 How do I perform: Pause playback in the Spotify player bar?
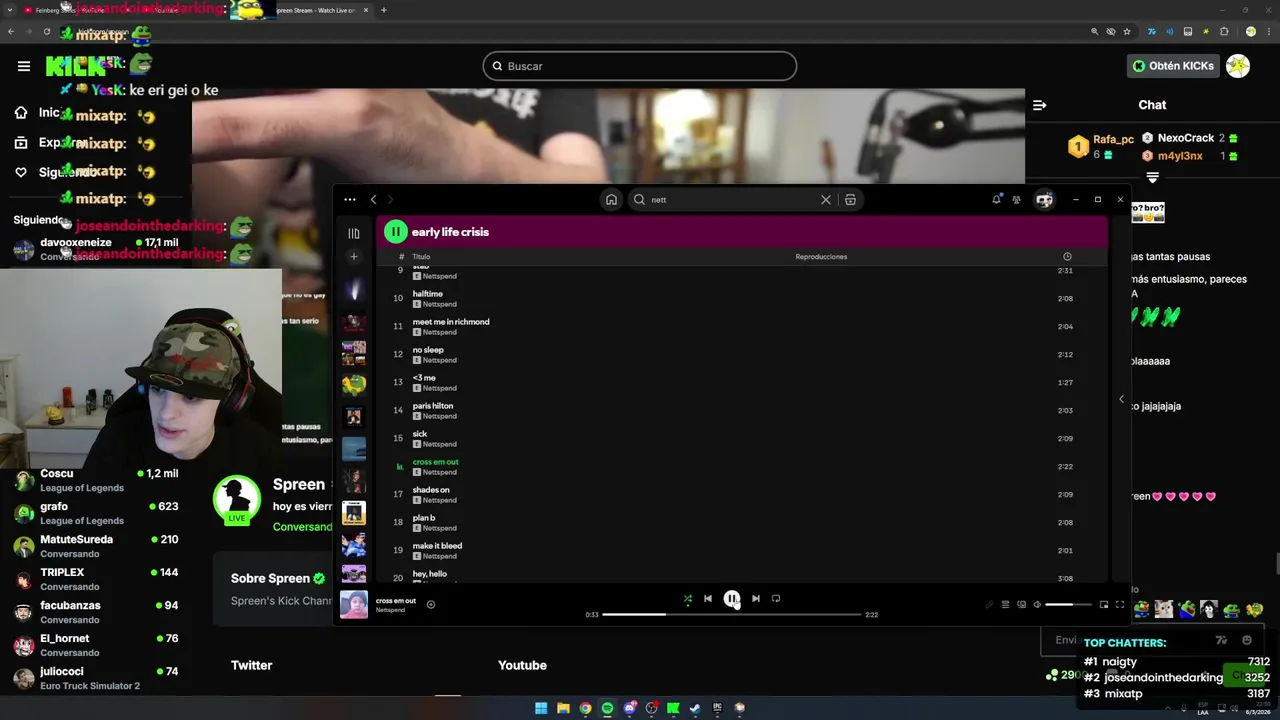pyautogui.click(x=732, y=599)
